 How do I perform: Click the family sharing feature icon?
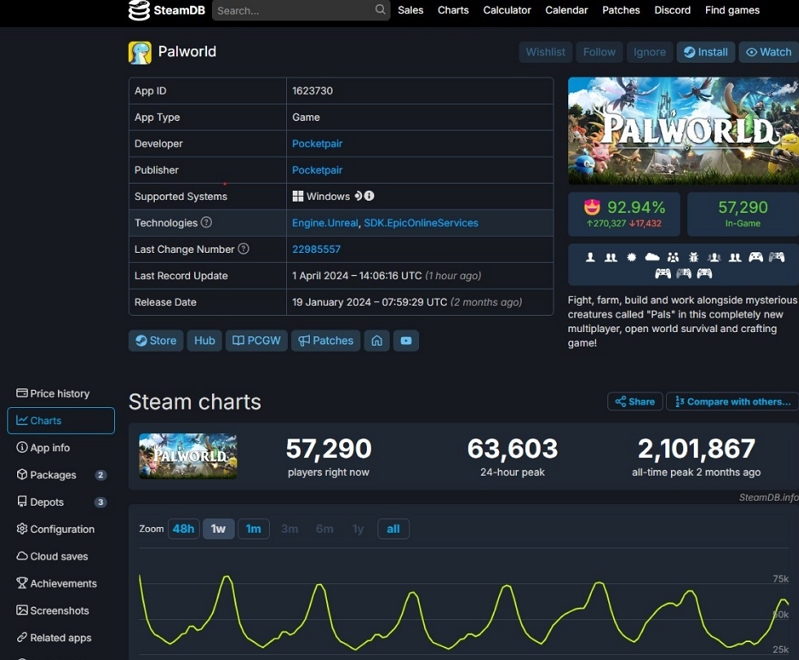click(673, 257)
